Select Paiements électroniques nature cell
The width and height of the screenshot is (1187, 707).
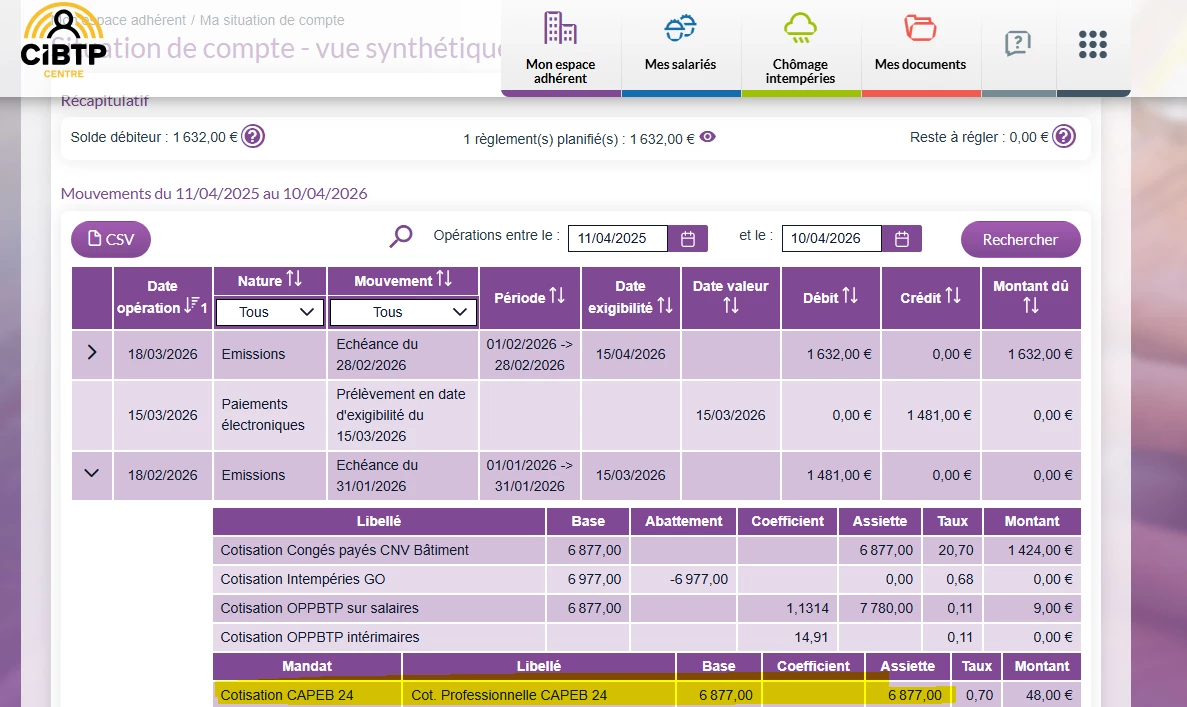pos(270,416)
